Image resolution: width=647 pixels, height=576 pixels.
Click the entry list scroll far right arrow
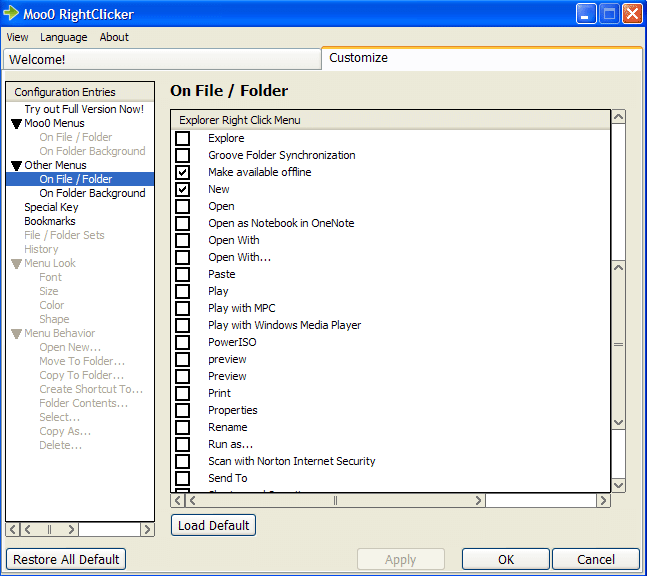(x=603, y=500)
